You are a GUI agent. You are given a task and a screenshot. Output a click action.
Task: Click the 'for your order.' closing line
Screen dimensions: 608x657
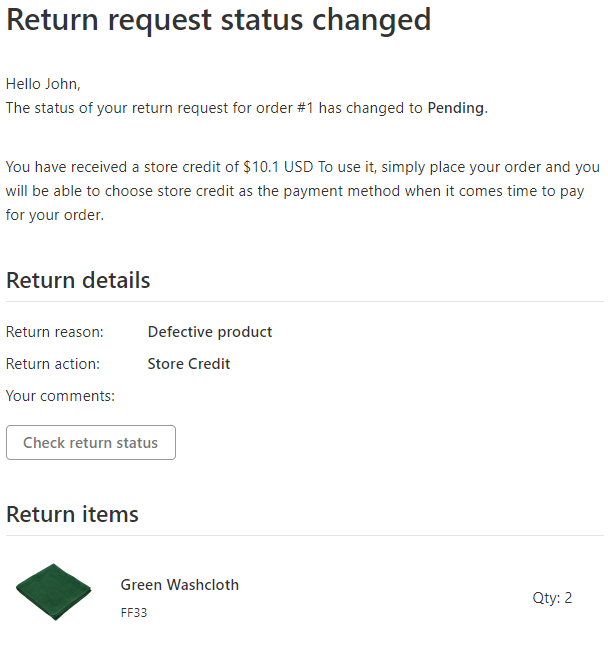click(55, 214)
